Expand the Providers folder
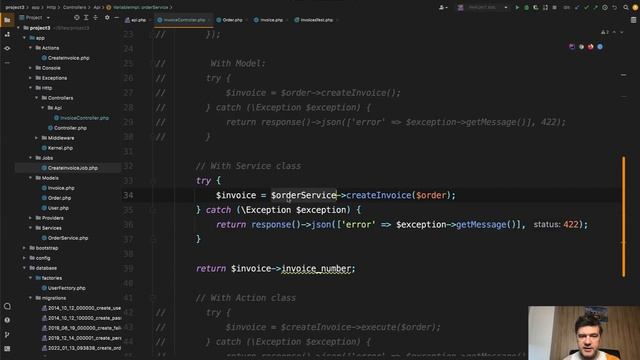 point(30,218)
